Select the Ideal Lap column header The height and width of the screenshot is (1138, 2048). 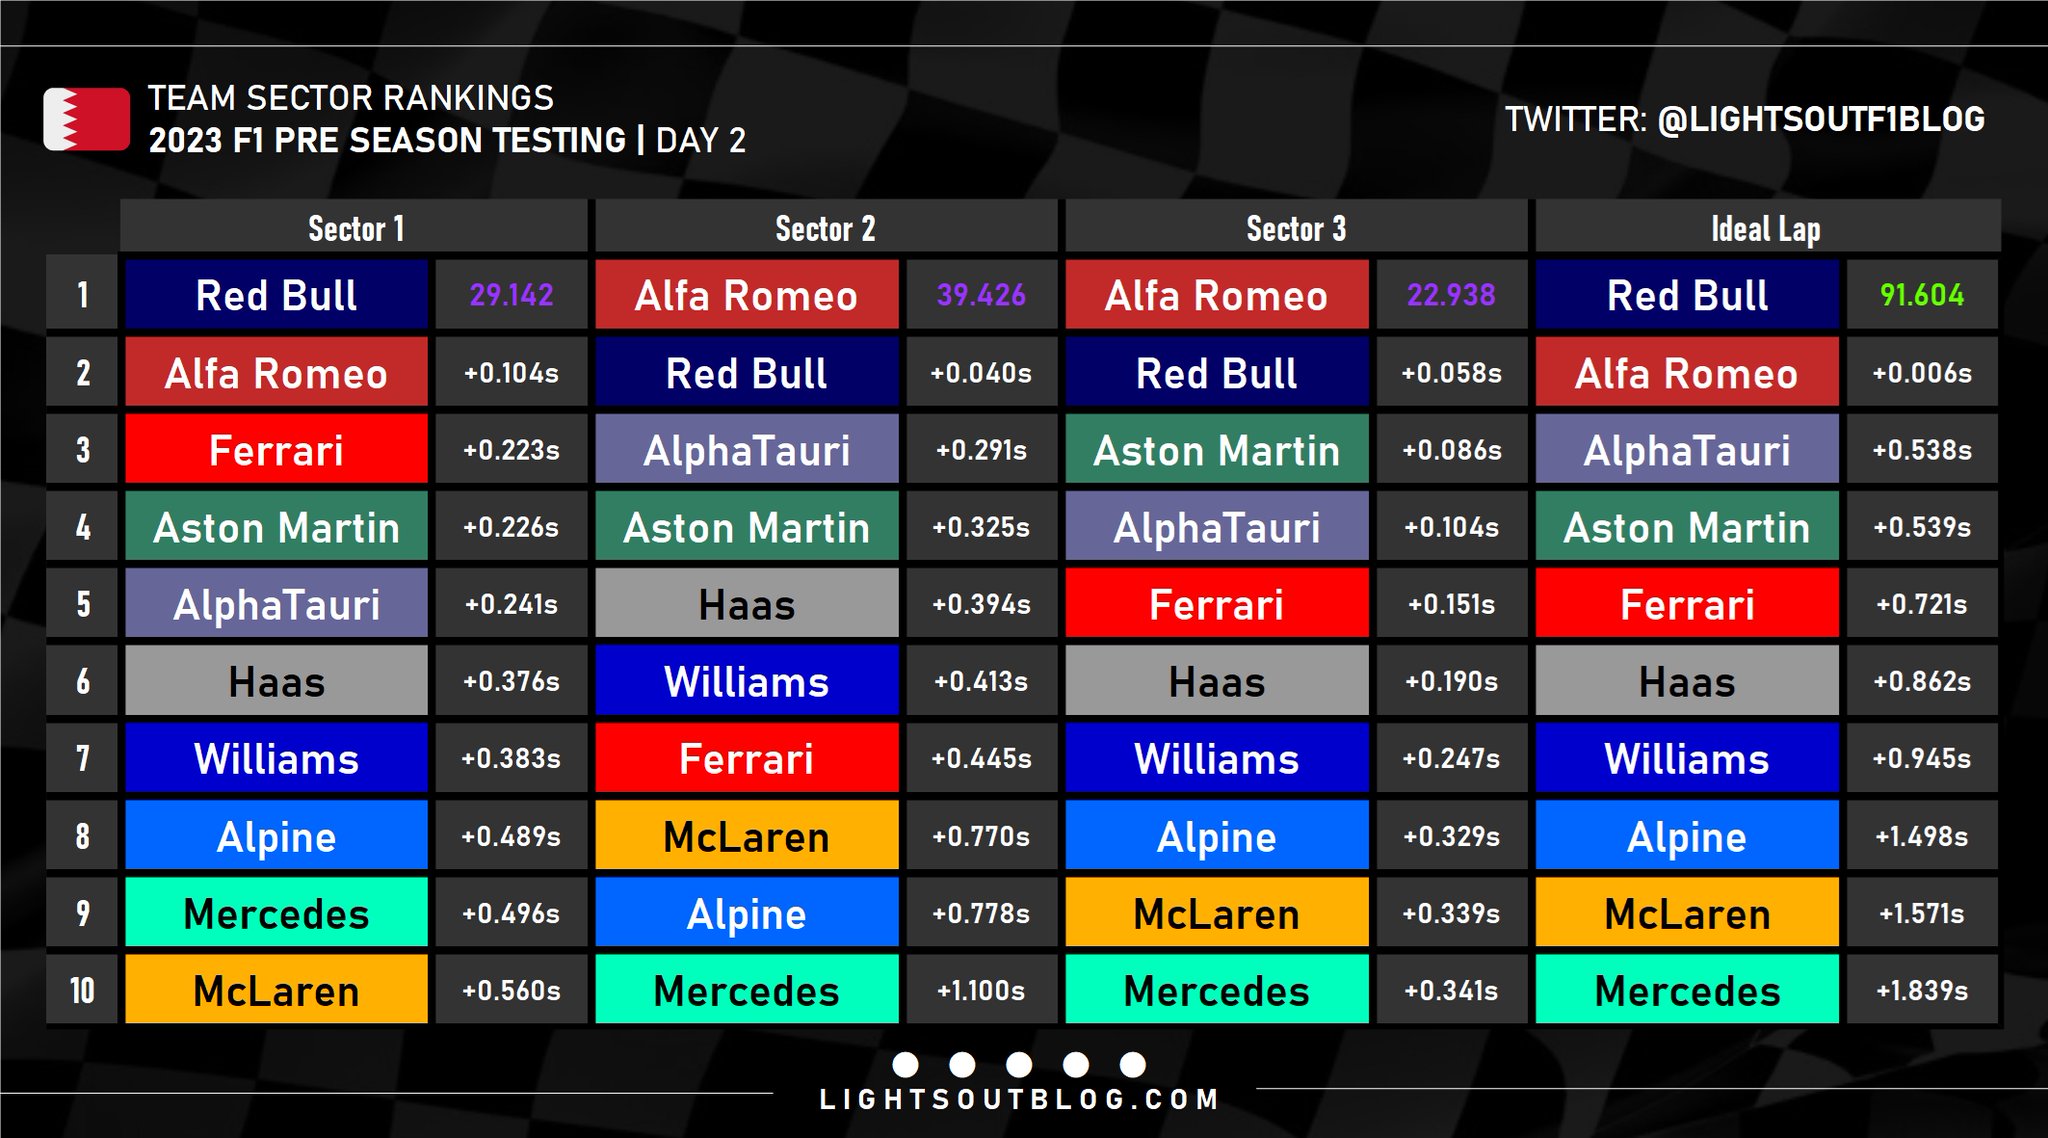(1766, 228)
